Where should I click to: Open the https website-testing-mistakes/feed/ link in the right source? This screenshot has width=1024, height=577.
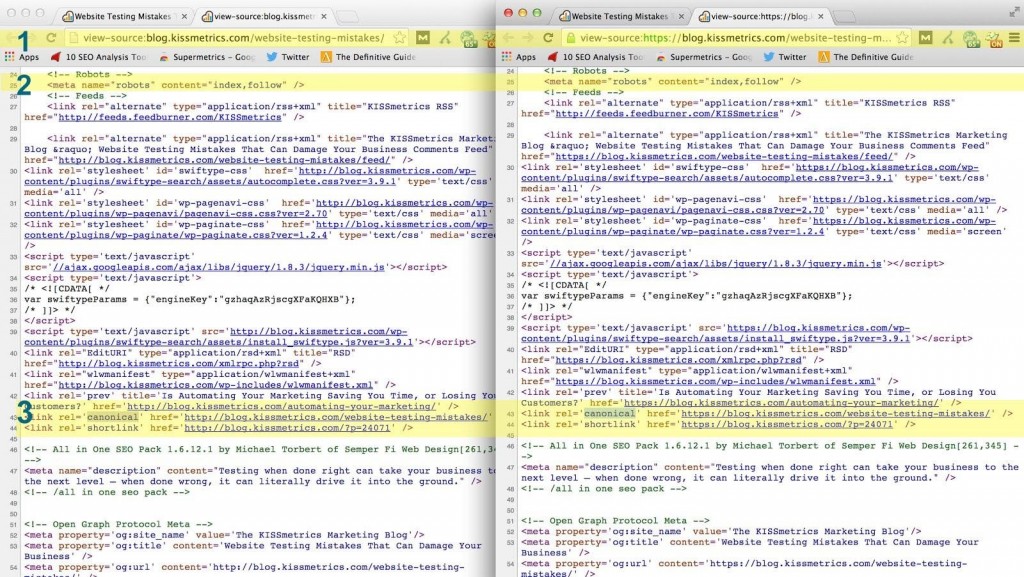[x=725, y=157]
